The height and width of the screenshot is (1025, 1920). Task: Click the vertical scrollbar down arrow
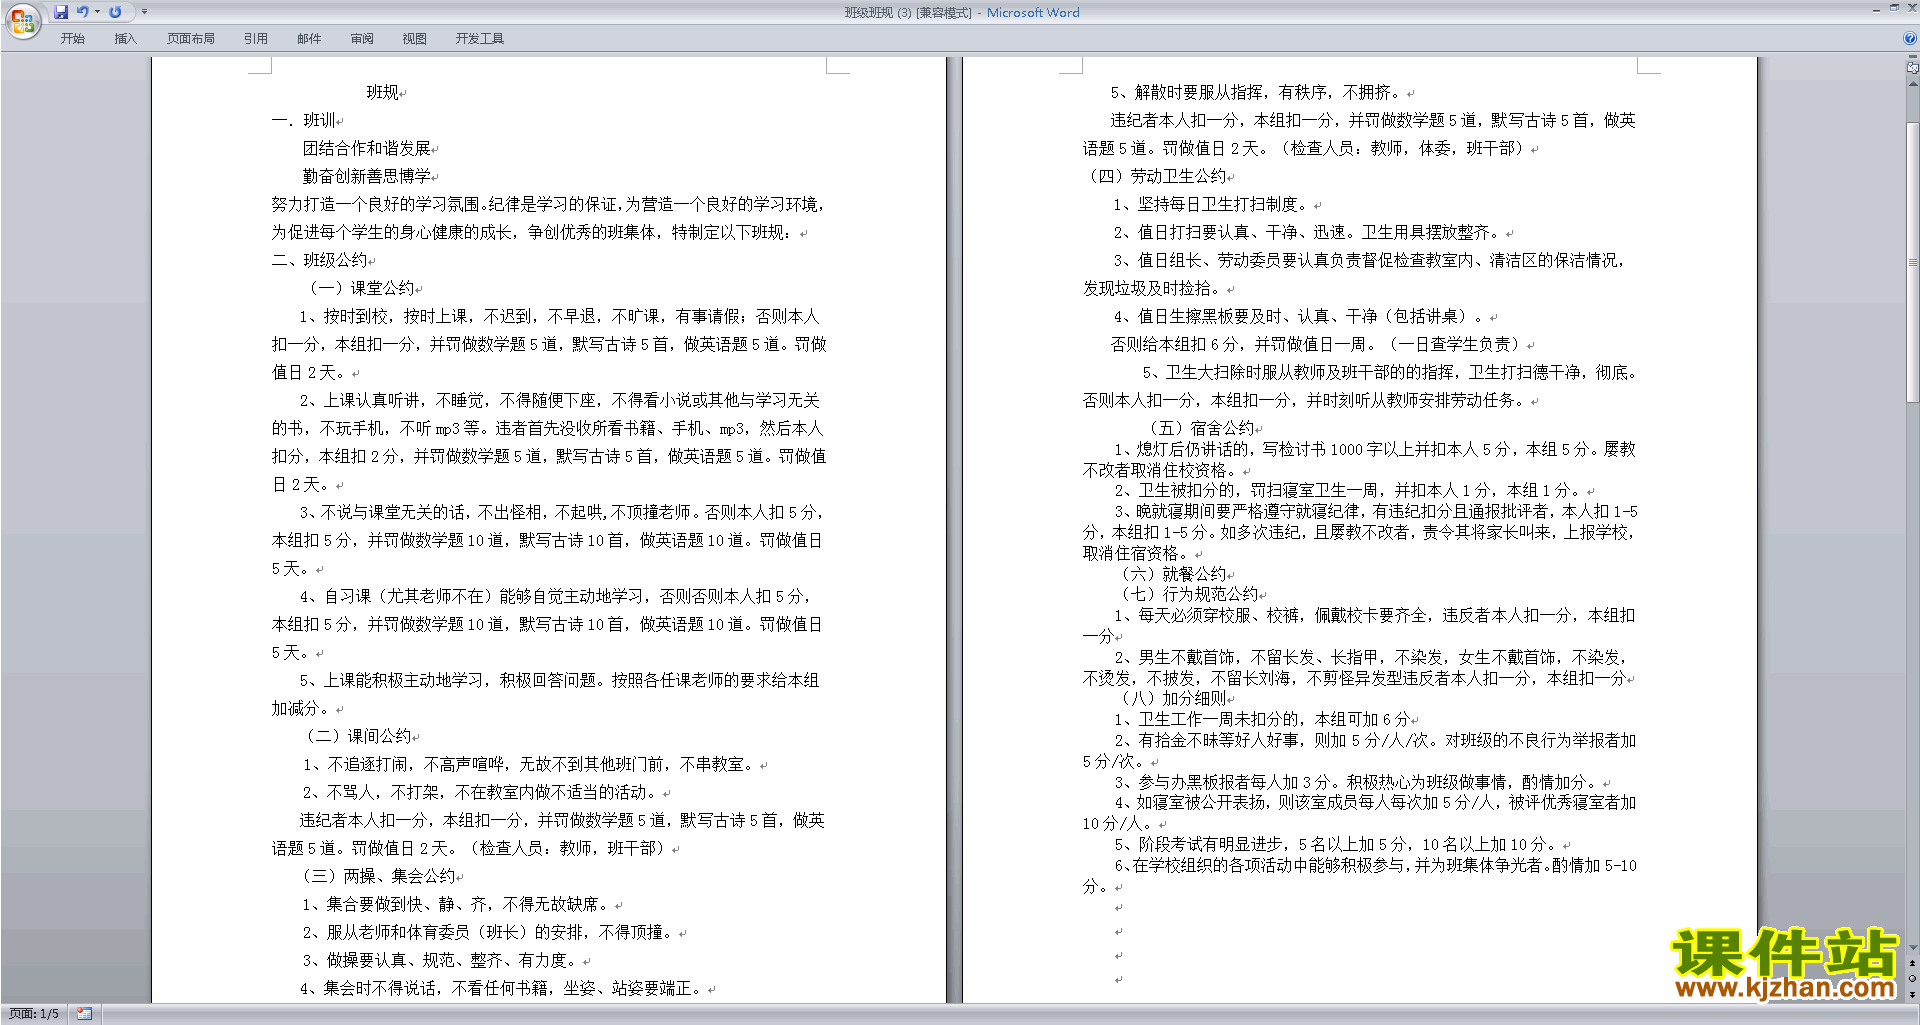[1913, 947]
